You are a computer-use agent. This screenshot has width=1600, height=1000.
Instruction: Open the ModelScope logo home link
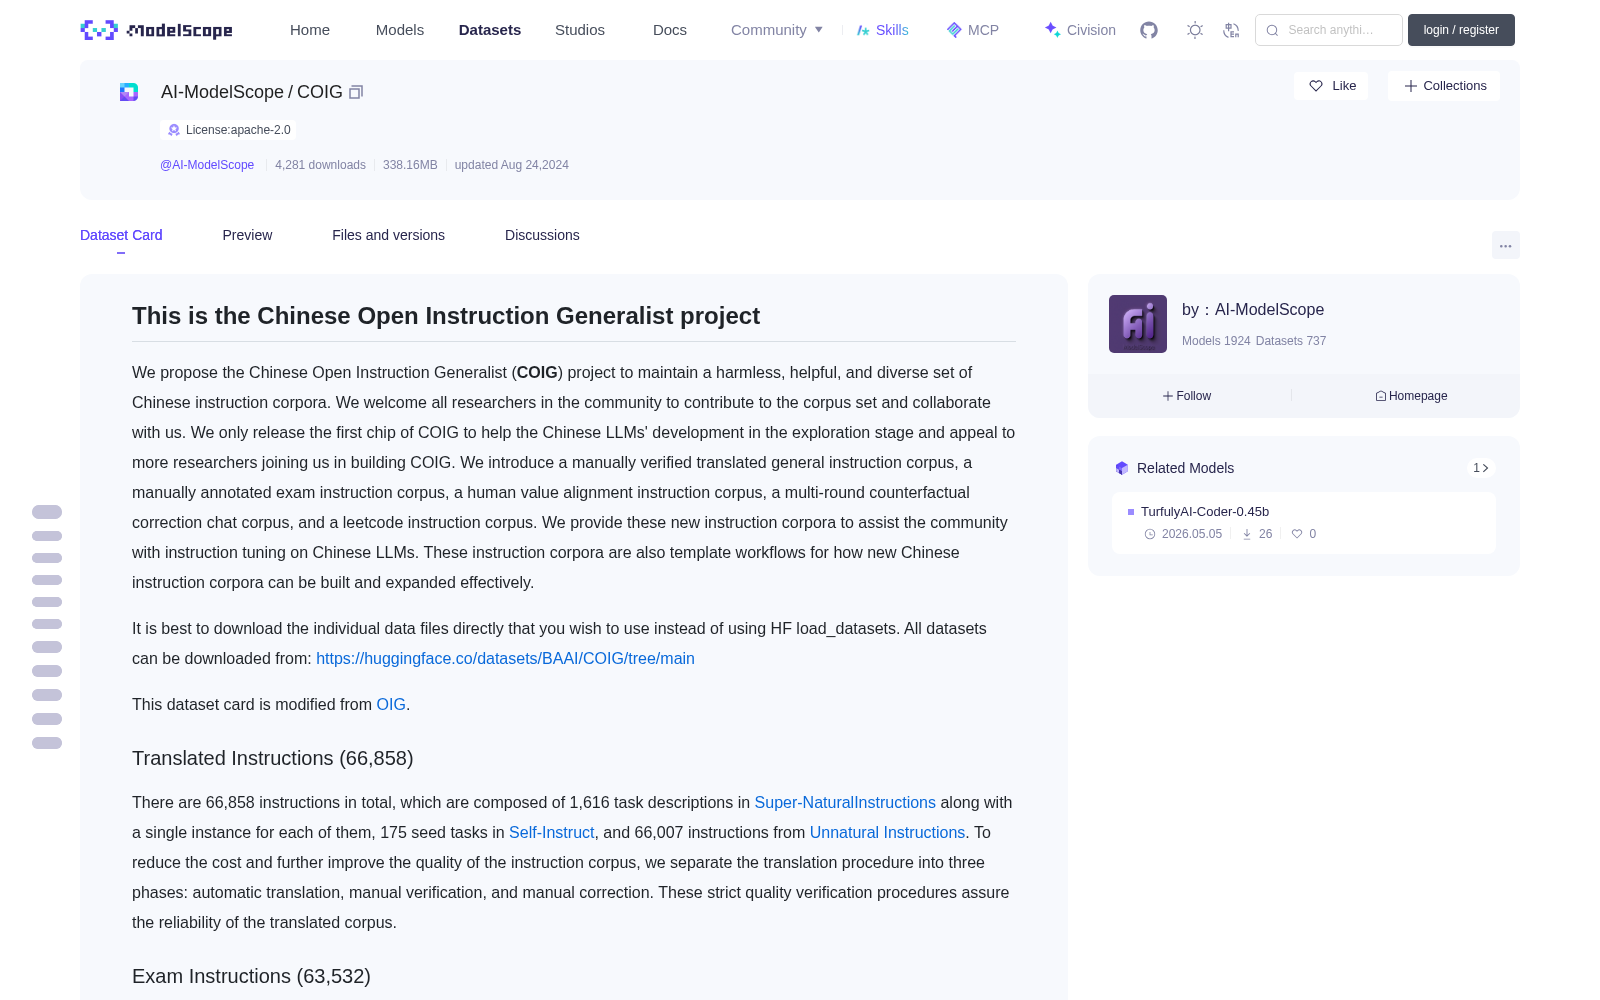coord(156,30)
